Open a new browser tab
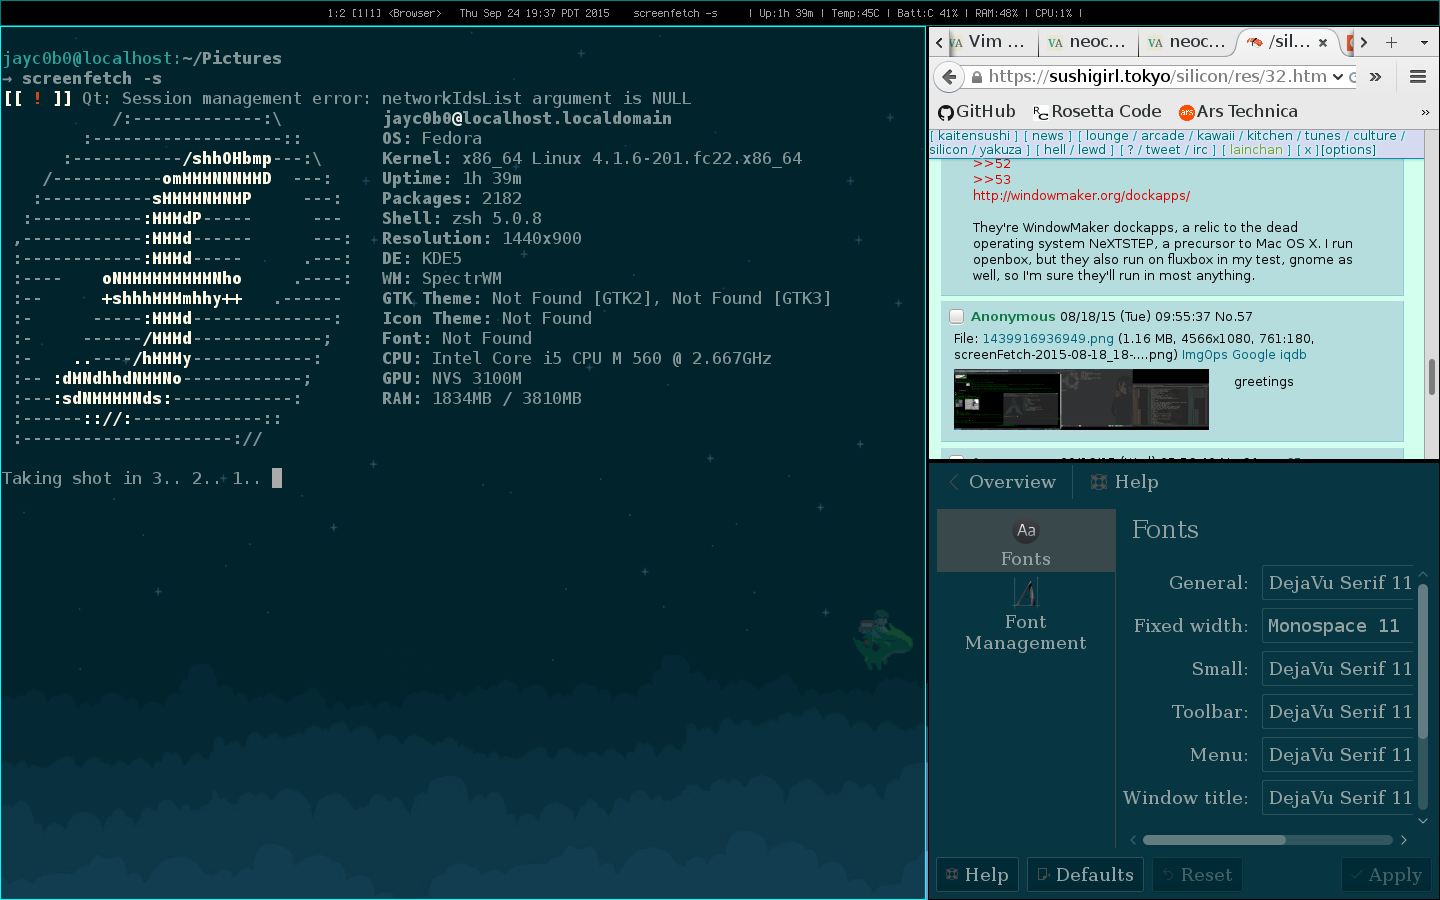This screenshot has height=900, width=1440. click(1391, 42)
